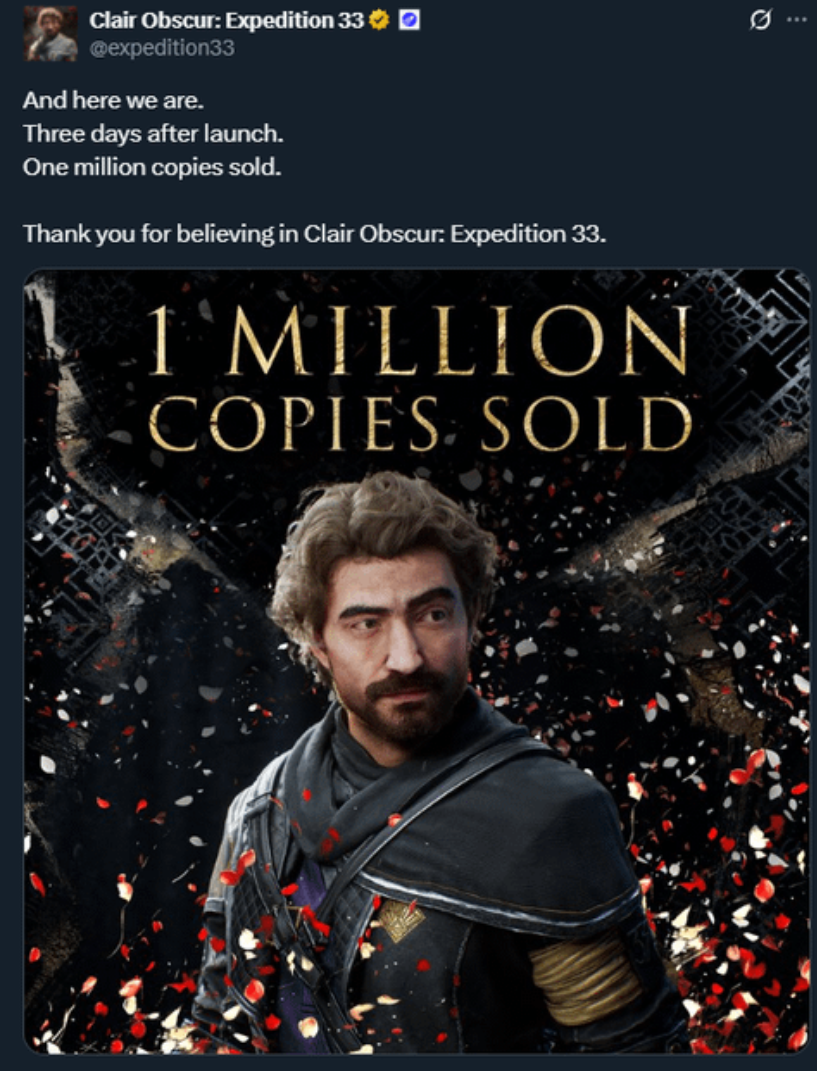Viewport: 817px width, 1071px height.
Task: Open the Grok explain-post icon
Action: [x=760, y=21]
